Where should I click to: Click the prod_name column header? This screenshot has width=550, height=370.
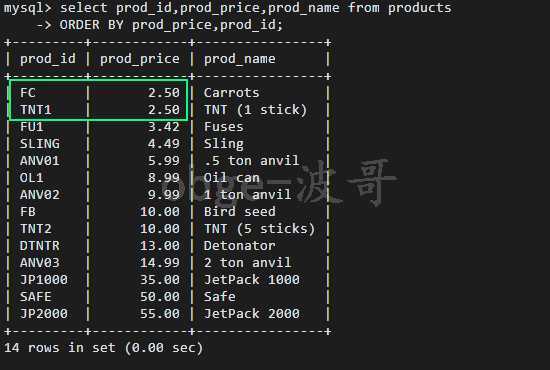click(240, 59)
